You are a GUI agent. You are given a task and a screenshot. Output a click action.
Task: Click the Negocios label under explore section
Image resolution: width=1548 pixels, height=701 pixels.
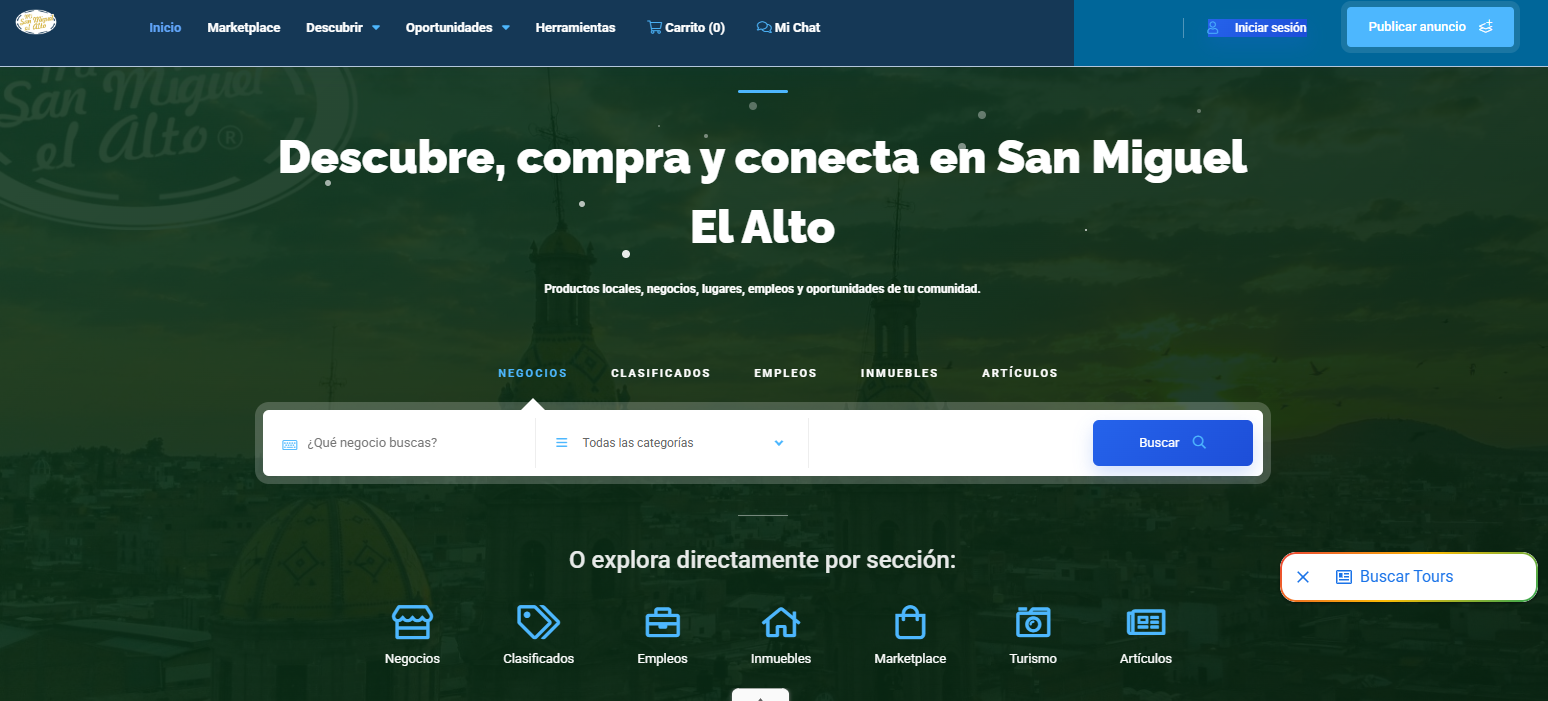(x=412, y=659)
